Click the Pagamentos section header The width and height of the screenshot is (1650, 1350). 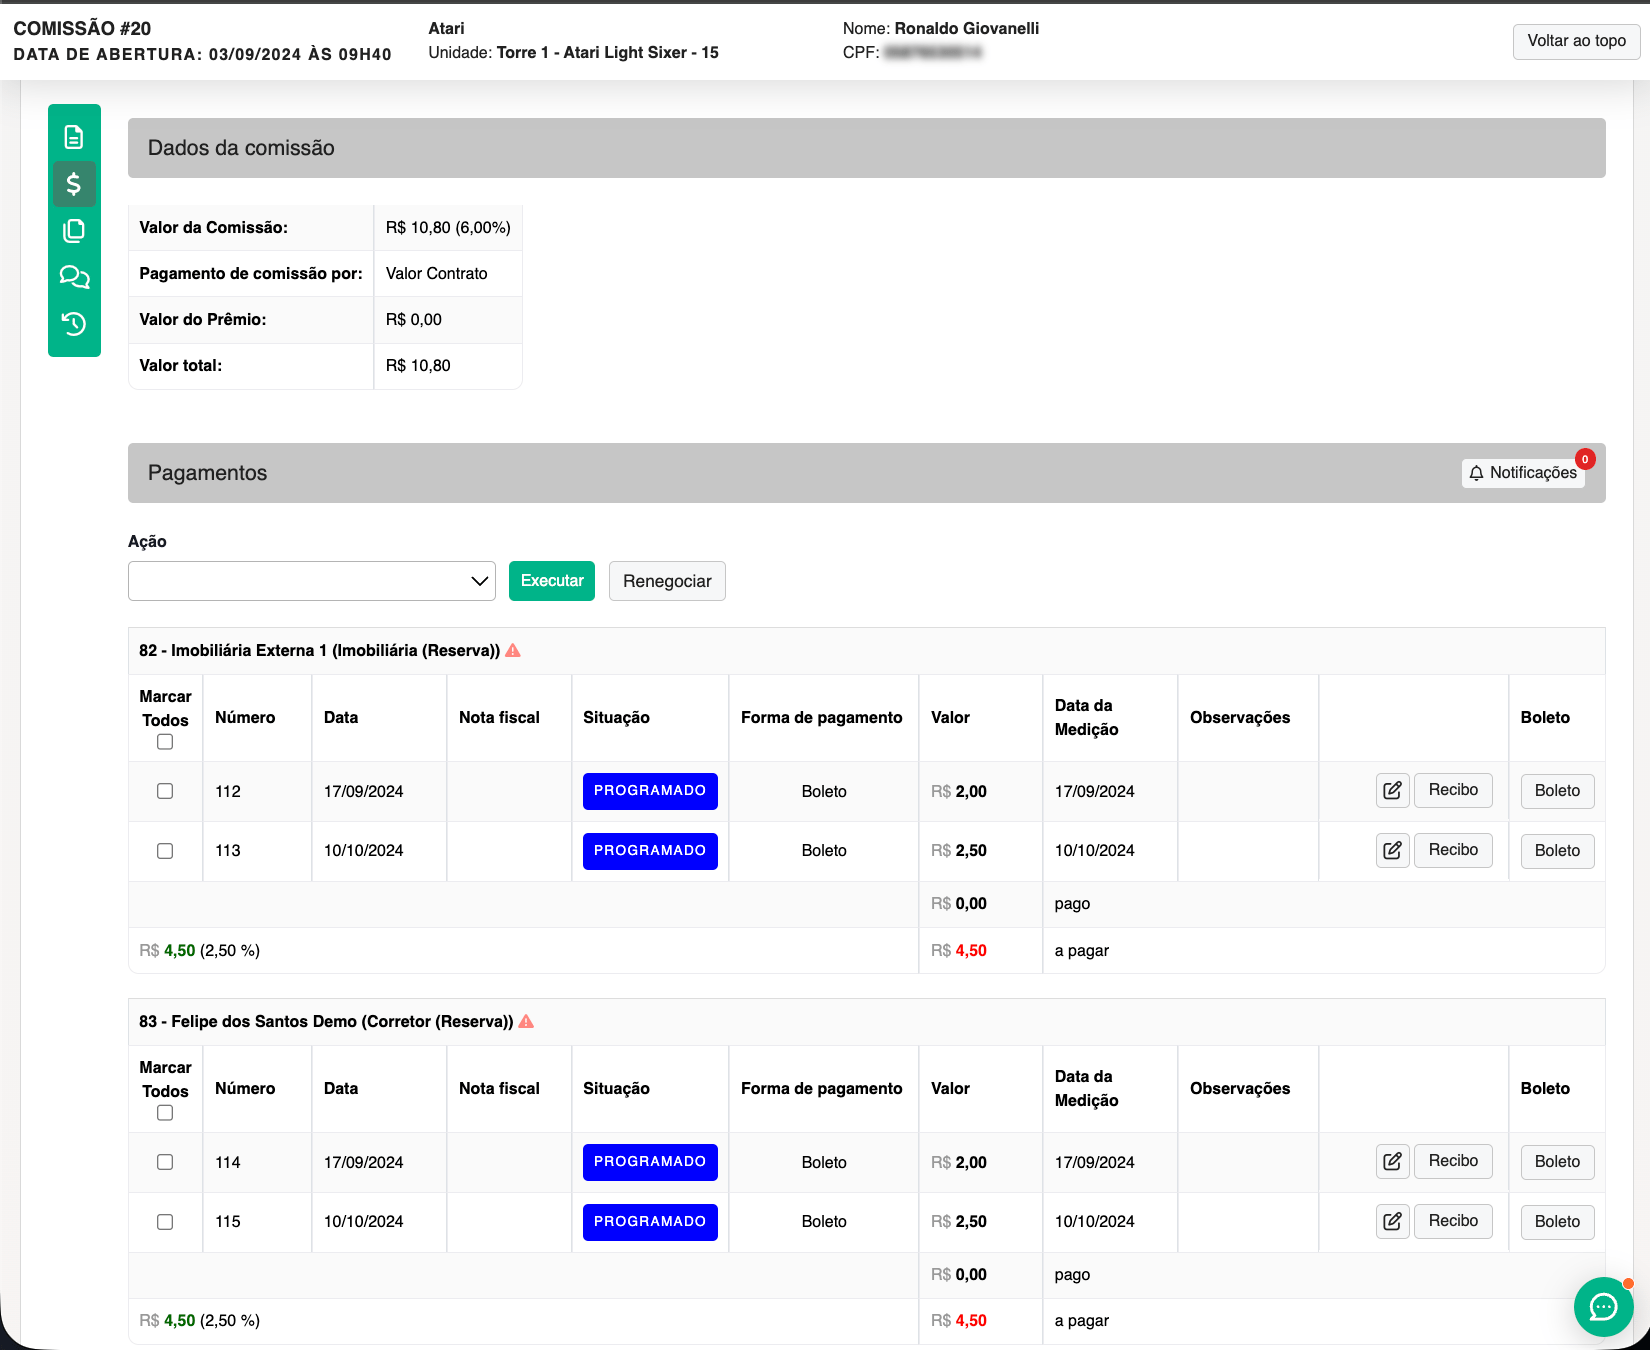click(x=867, y=473)
